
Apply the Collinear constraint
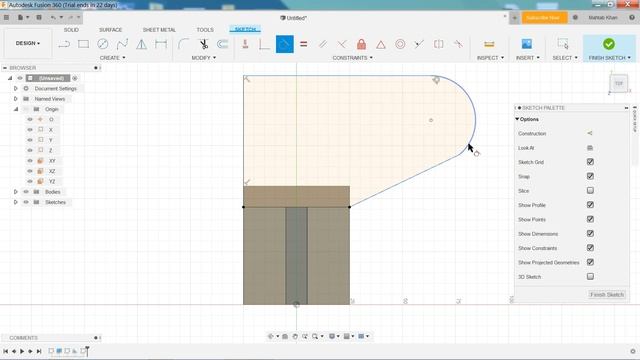tap(419, 44)
